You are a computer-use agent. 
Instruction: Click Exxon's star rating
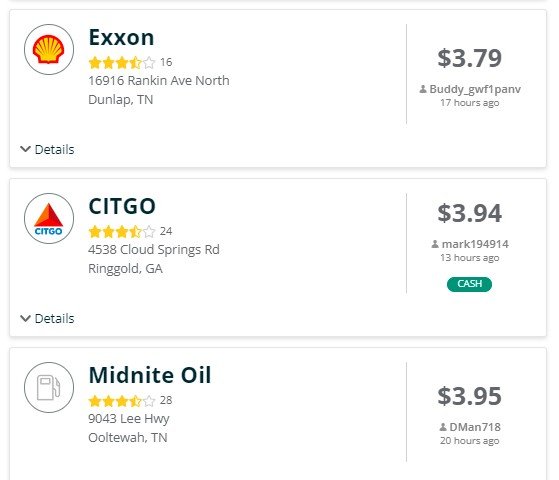(122, 63)
